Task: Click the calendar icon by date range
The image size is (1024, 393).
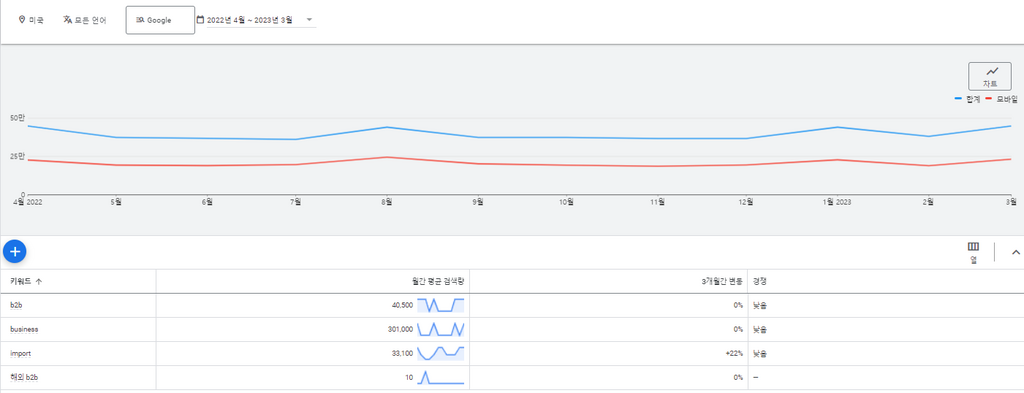Action: [200, 20]
